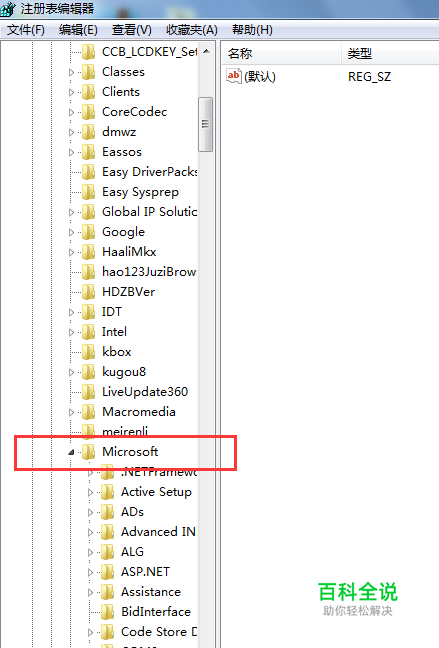This screenshot has height=648, width=439.
Task: Click the CoreCodec folder icon
Action: 88,112
